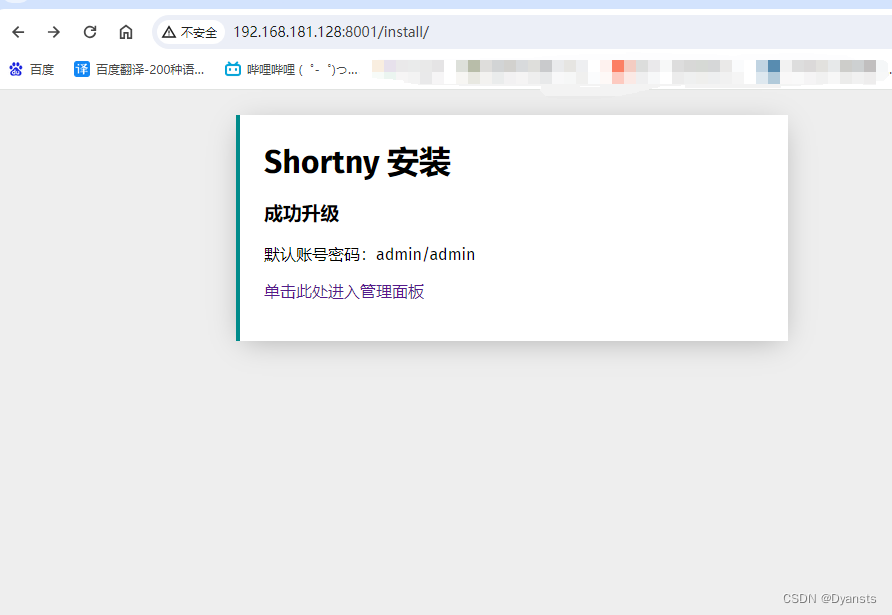The height and width of the screenshot is (615, 892).
Task: Open the 哔哩哔哩 bookmark
Action: [x=291, y=69]
